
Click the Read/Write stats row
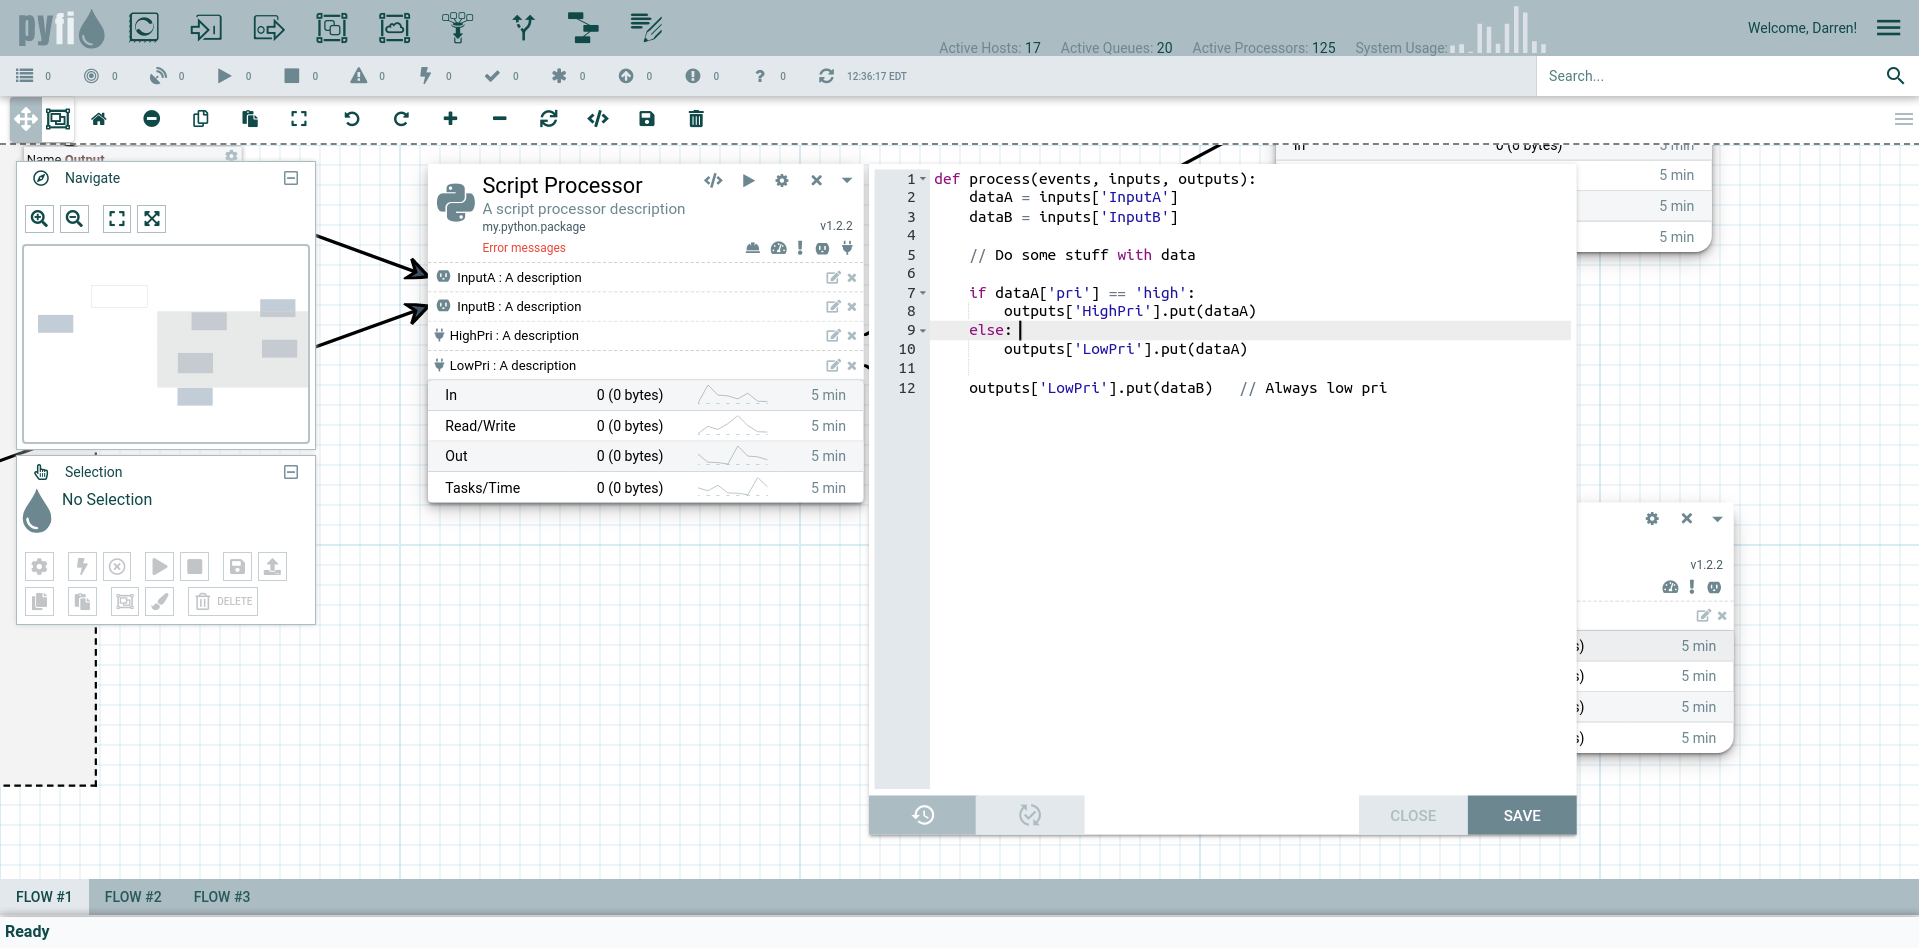point(645,426)
